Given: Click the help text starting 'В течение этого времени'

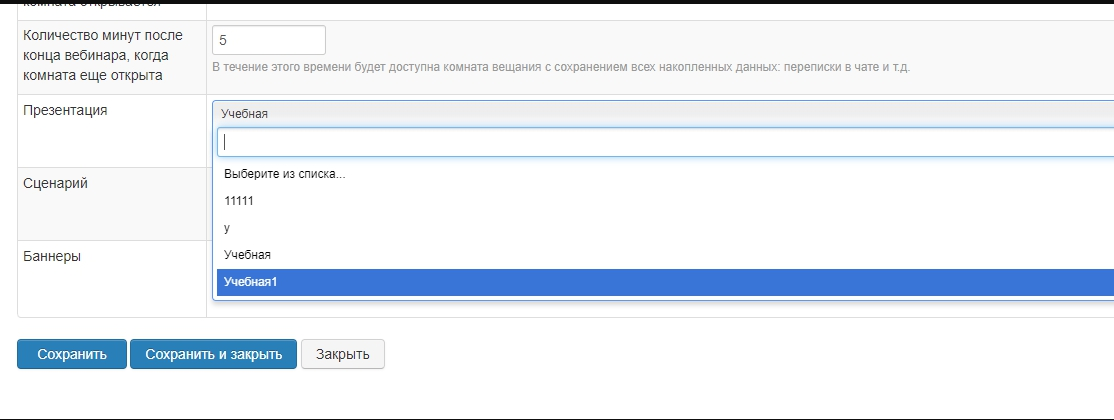Looking at the screenshot, I should point(561,68).
